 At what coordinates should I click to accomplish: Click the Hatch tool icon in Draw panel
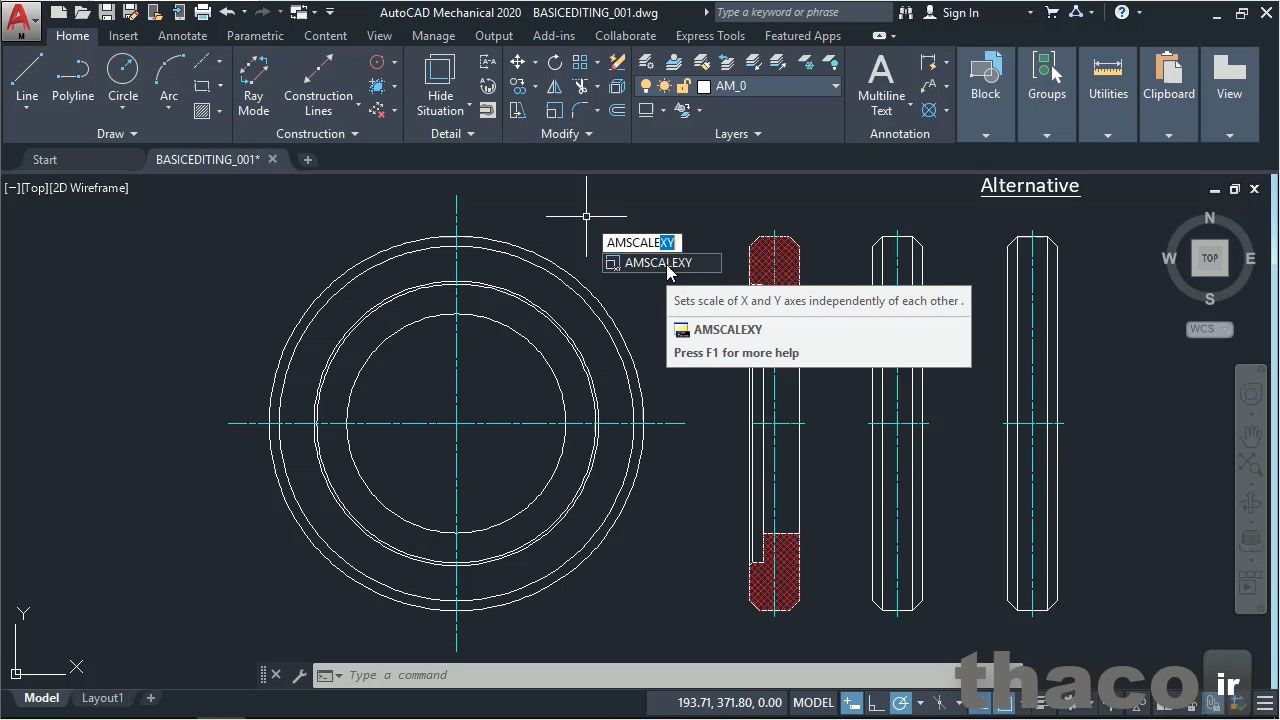pyautogui.click(x=202, y=110)
